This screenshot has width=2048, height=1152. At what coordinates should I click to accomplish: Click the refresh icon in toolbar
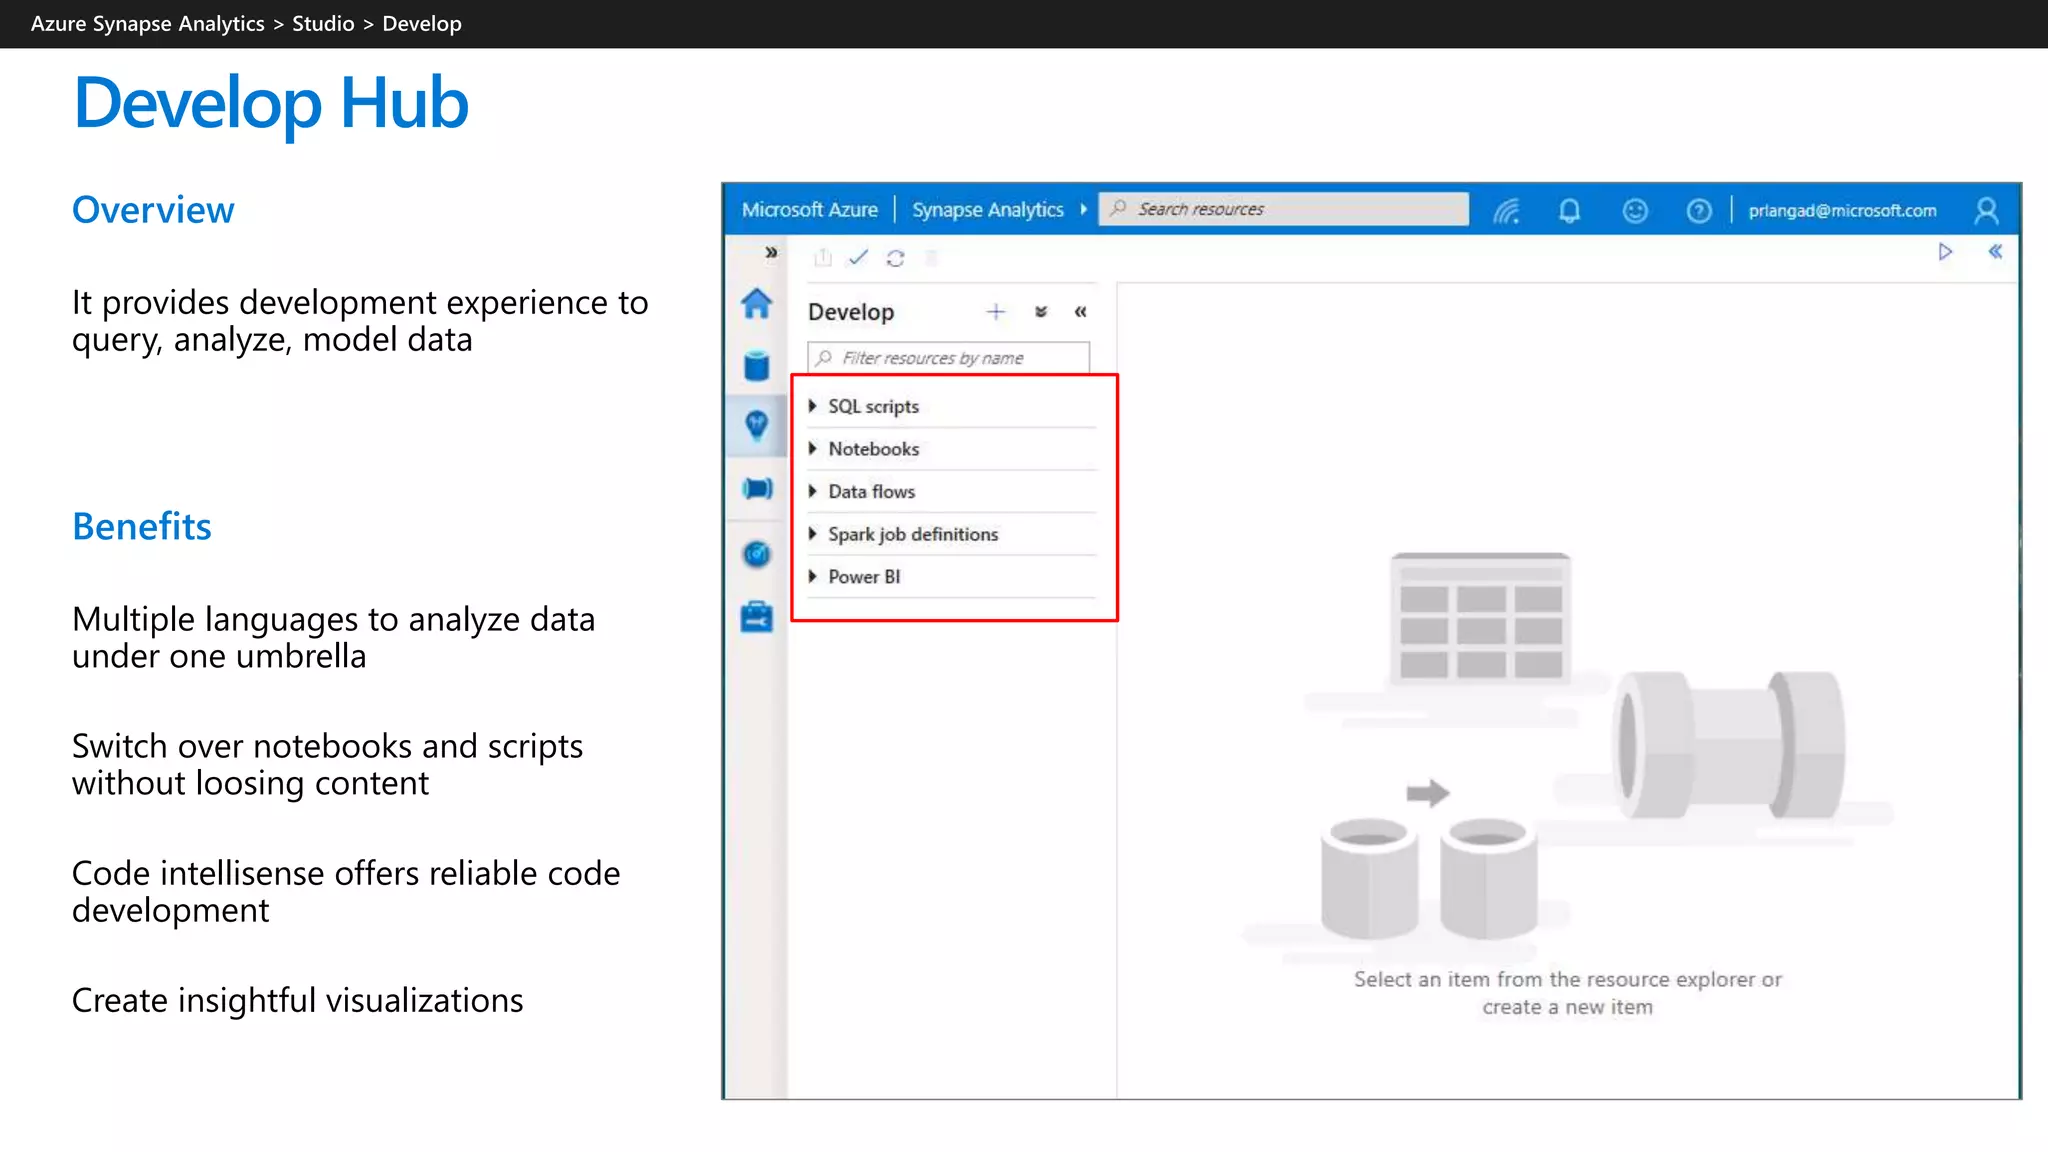895,258
